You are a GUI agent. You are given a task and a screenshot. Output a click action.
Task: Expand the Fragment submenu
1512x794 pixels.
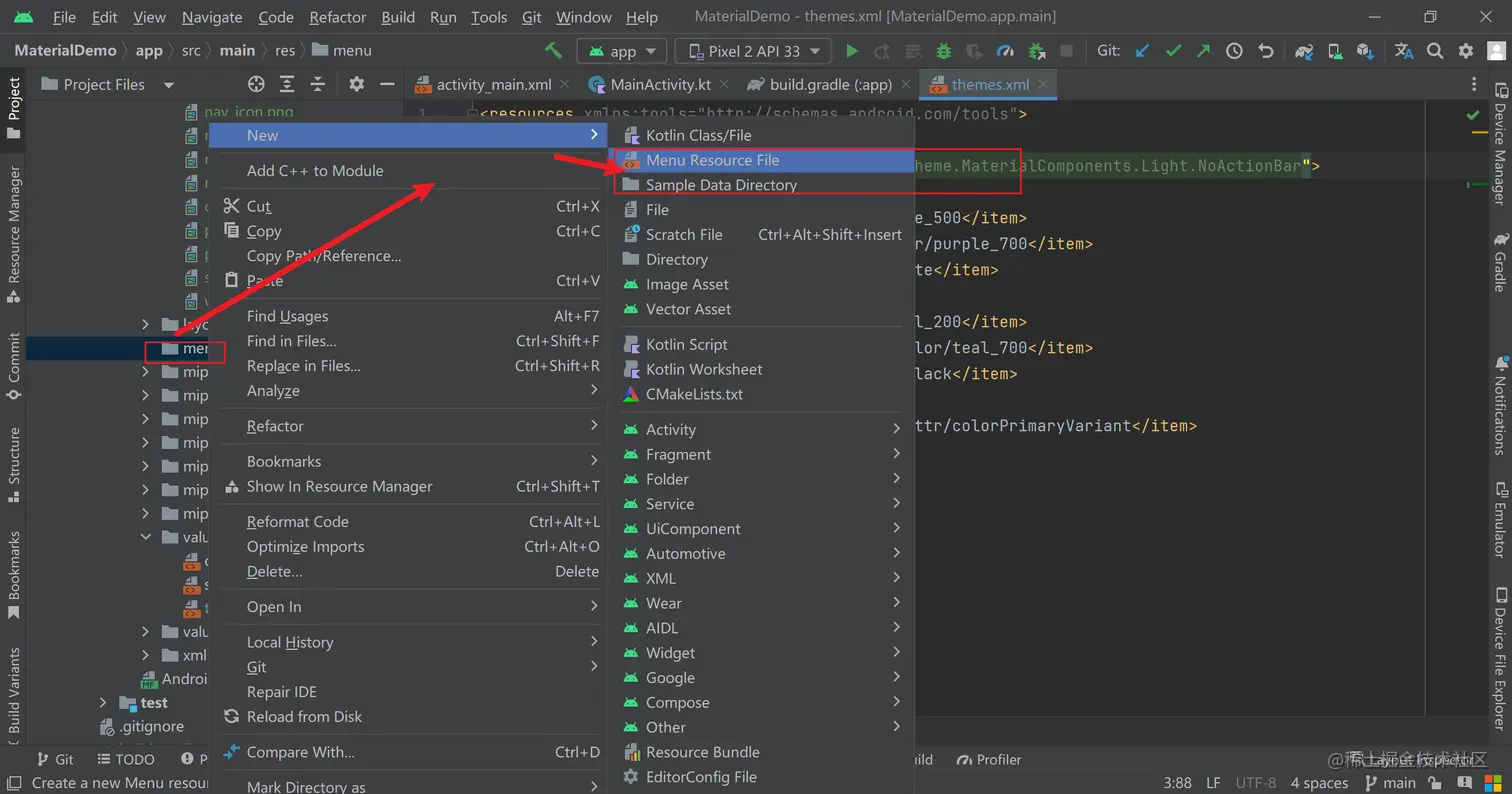761,454
